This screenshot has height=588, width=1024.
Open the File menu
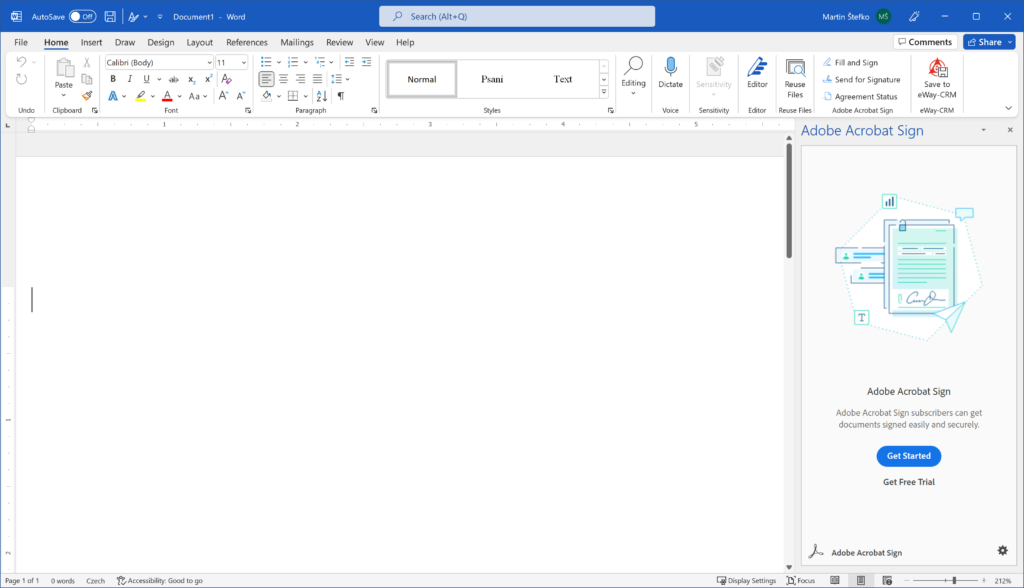[x=21, y=42]
